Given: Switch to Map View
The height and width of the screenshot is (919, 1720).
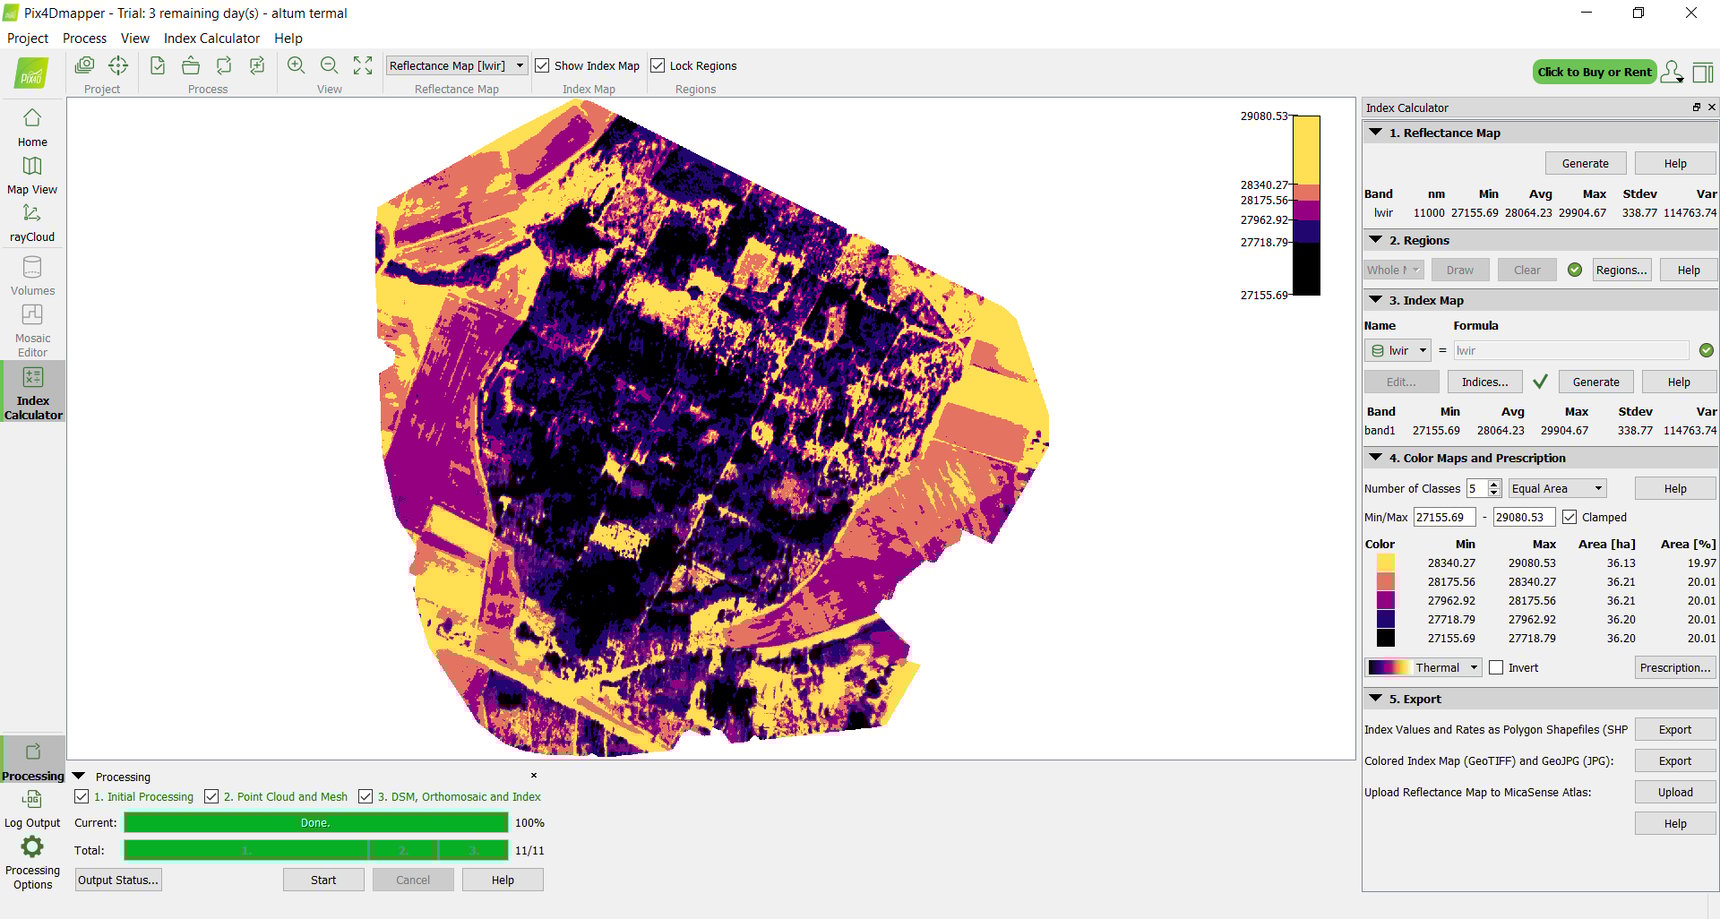Looking at the screenshot, I should click(32, 175).
